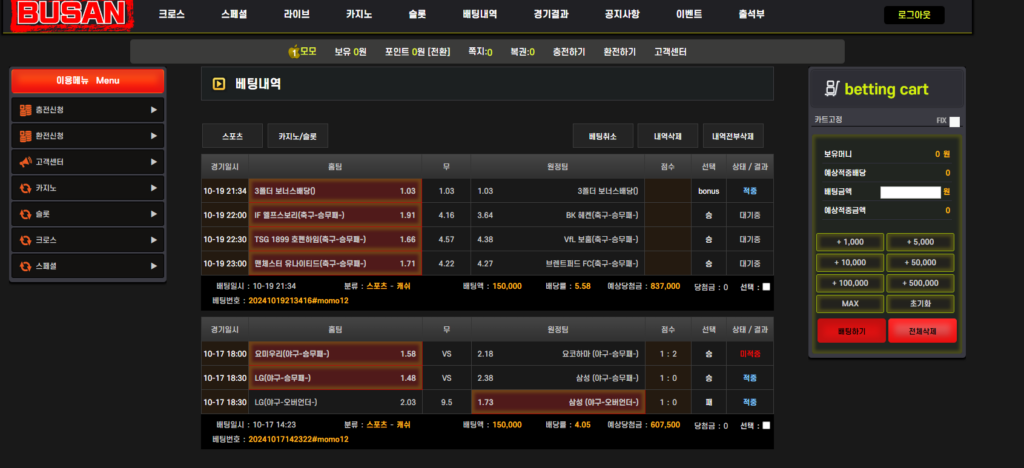Viewport: 1024px width, 468px height.
Task: Click the 고객센터 megaphone icon
Action: [x=25, y=162]
